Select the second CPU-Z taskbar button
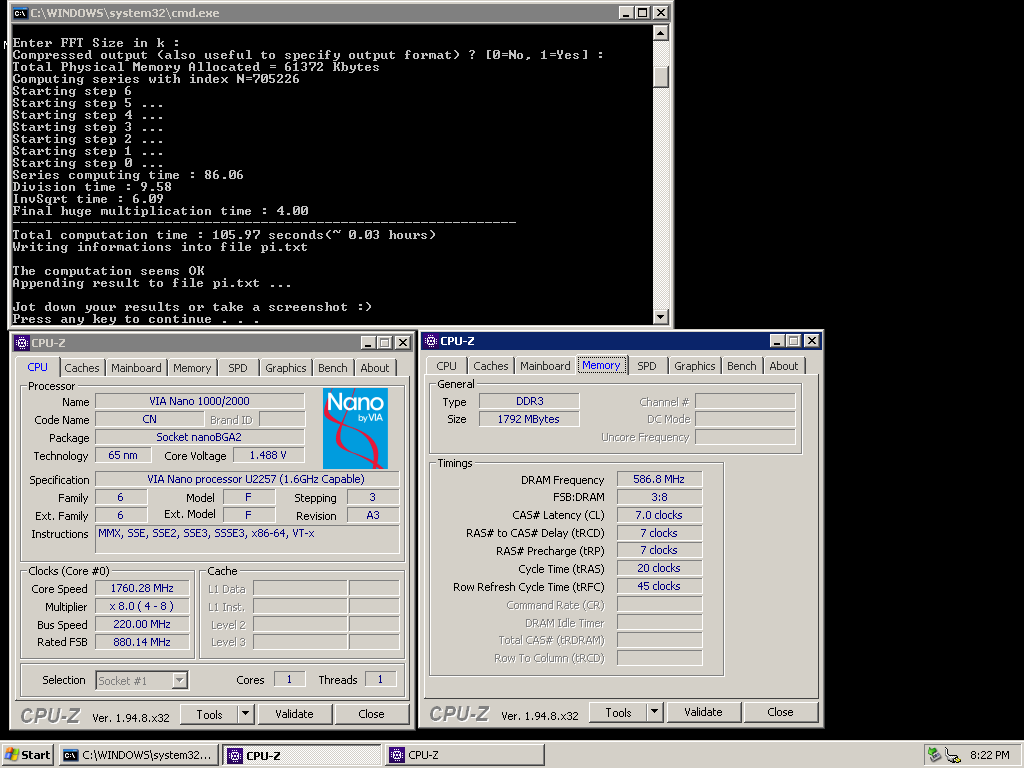The image size is (1024, 768). click(x=465, y=755)
